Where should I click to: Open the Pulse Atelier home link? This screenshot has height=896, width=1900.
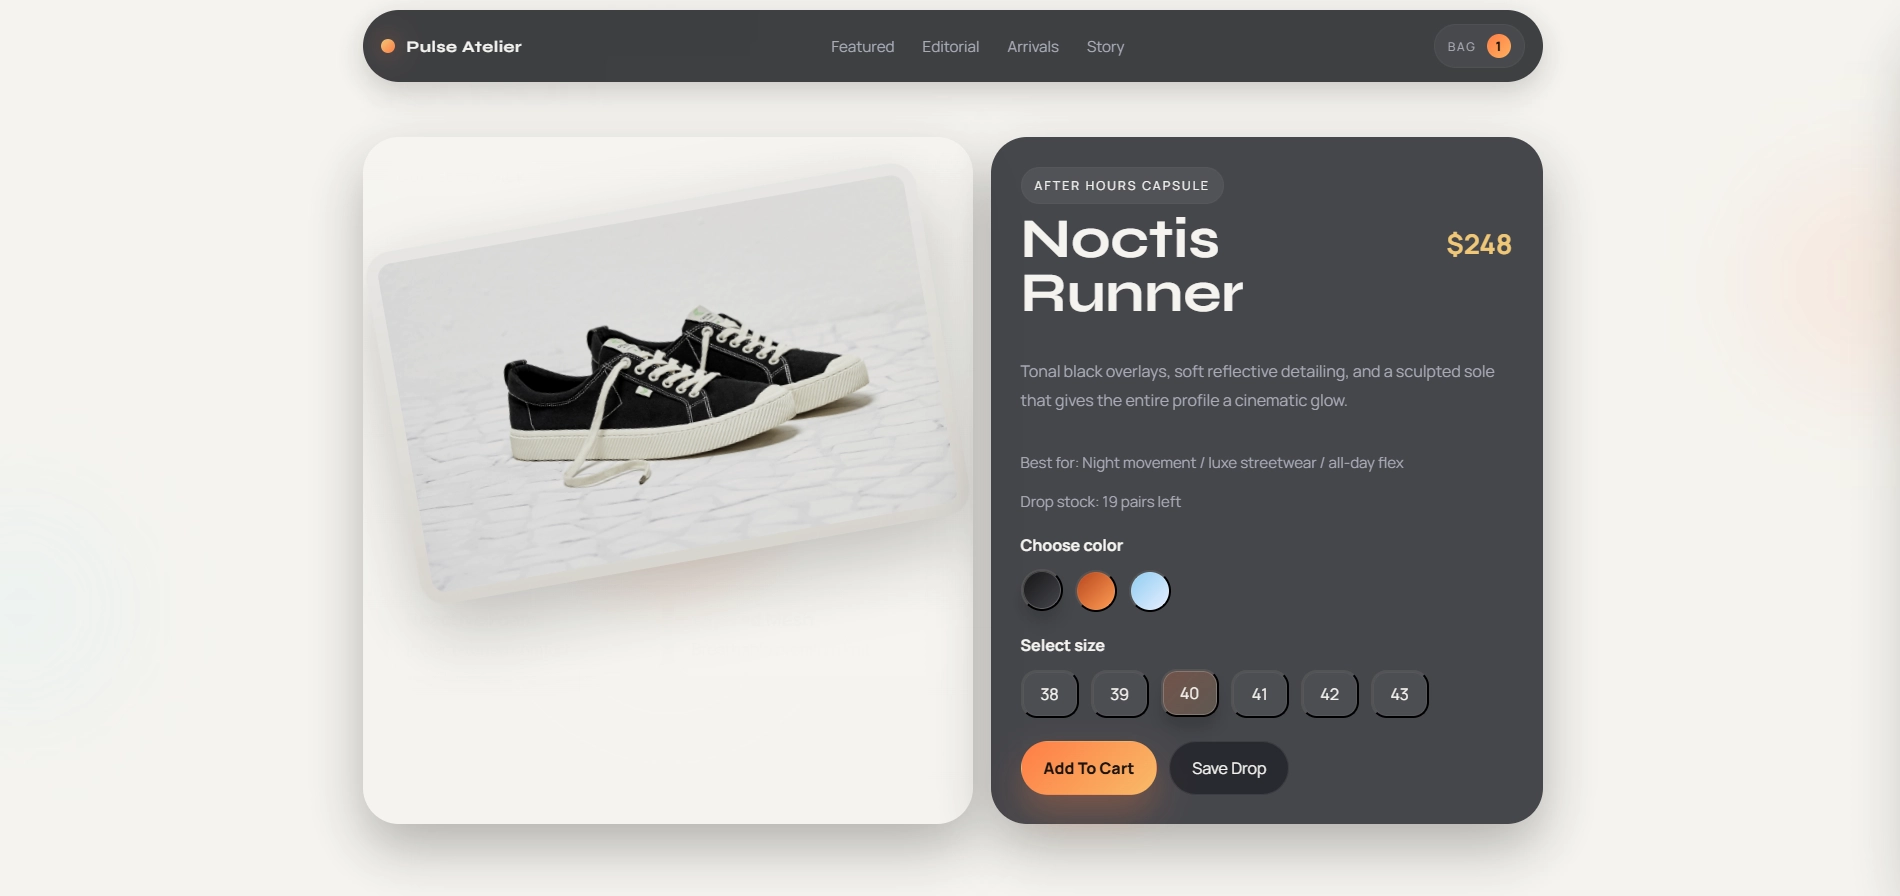point(452,46)
